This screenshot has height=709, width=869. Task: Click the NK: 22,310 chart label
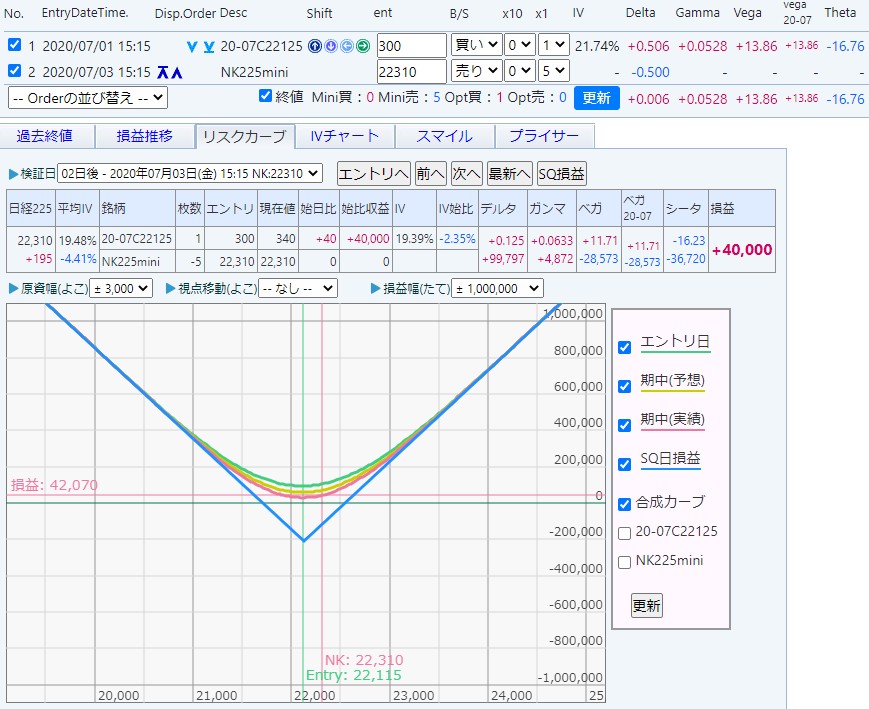[364, 660]
